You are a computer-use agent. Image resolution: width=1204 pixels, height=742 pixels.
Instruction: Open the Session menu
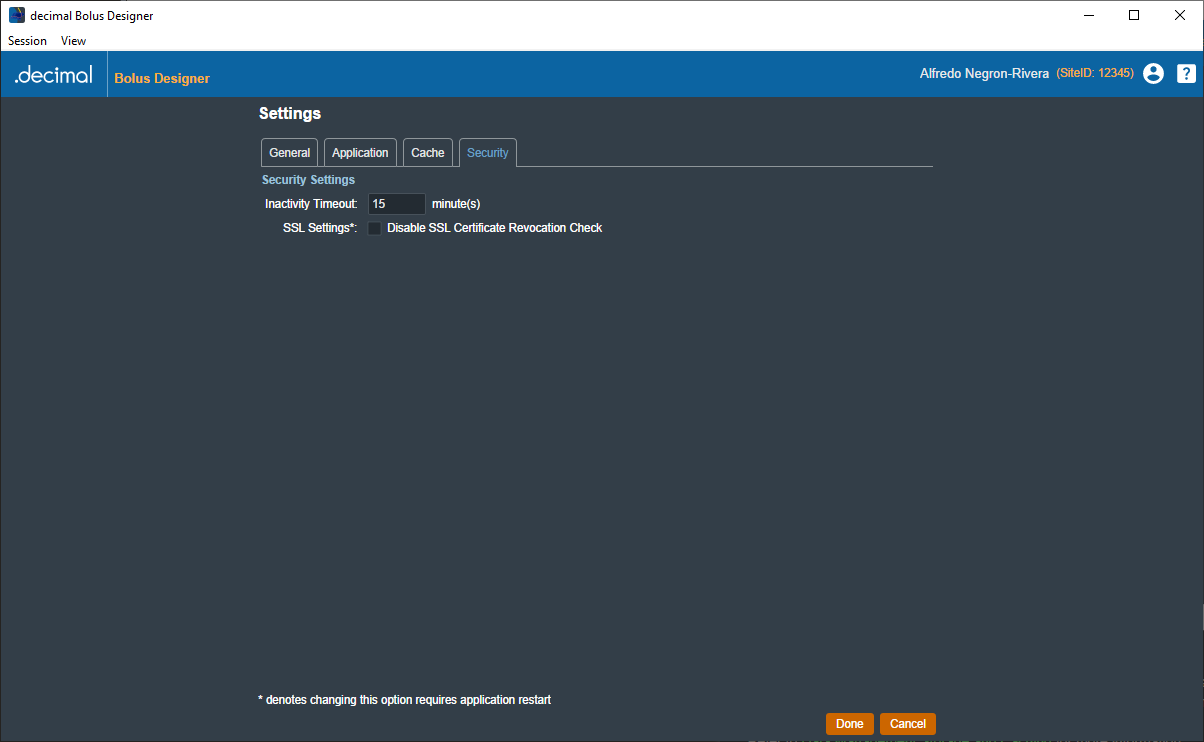[x=27, y=41]
